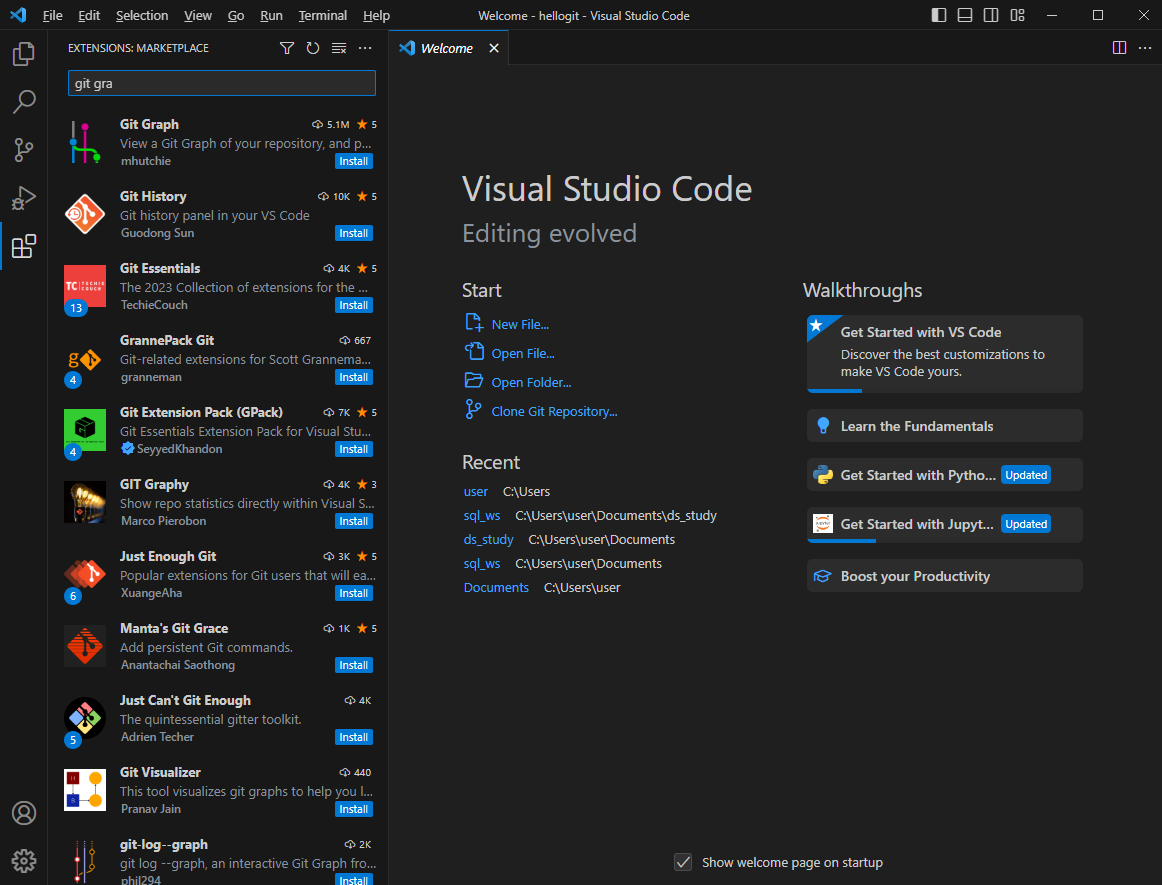Close the Welcome tab

tap(494, 48)
